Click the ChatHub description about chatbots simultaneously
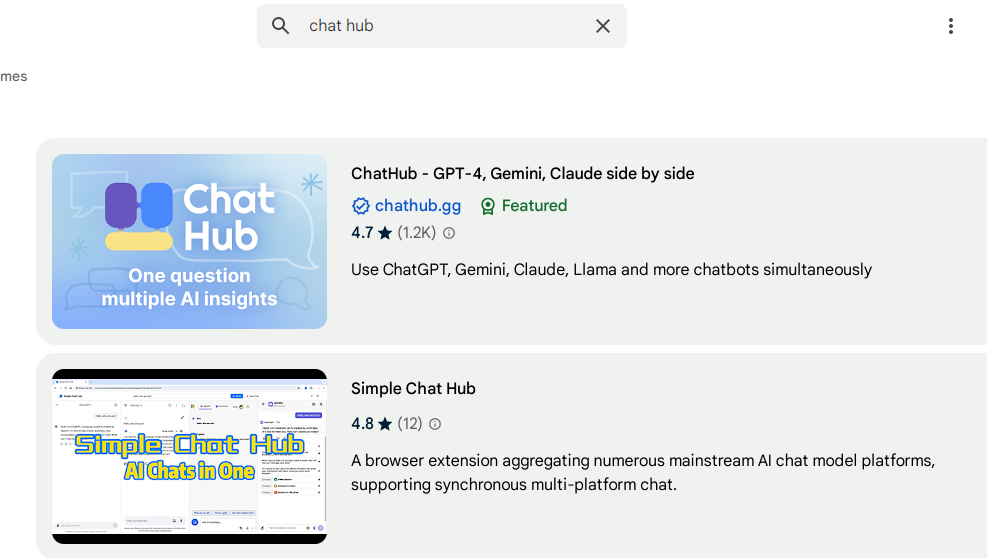987x558 pixels. tap(611, 270)
